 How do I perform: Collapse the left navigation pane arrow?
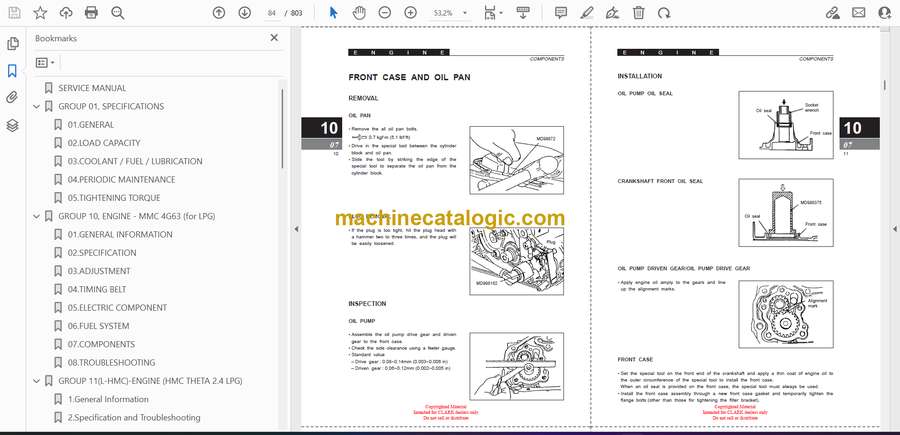point(296,229)
